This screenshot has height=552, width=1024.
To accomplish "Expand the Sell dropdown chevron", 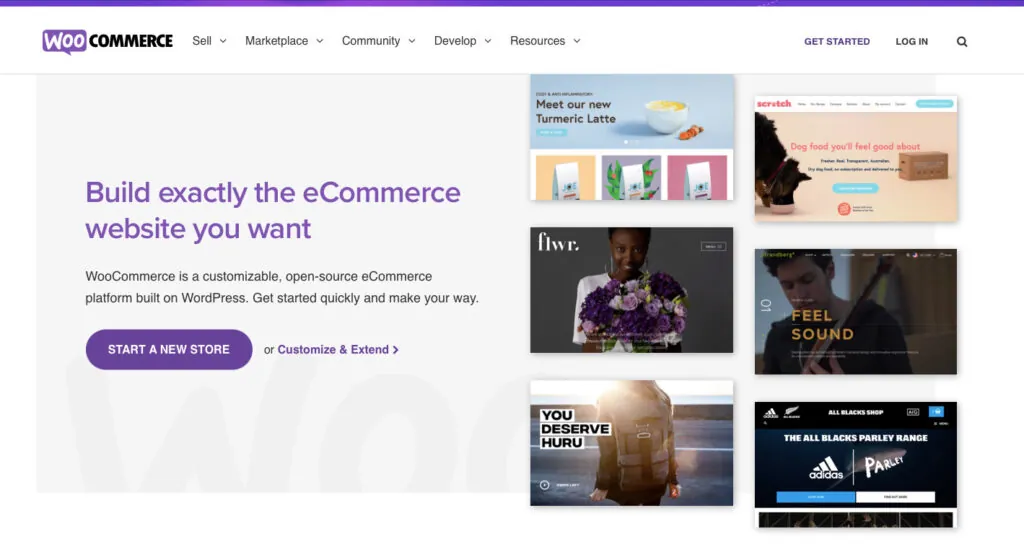I will coord(223,41).
